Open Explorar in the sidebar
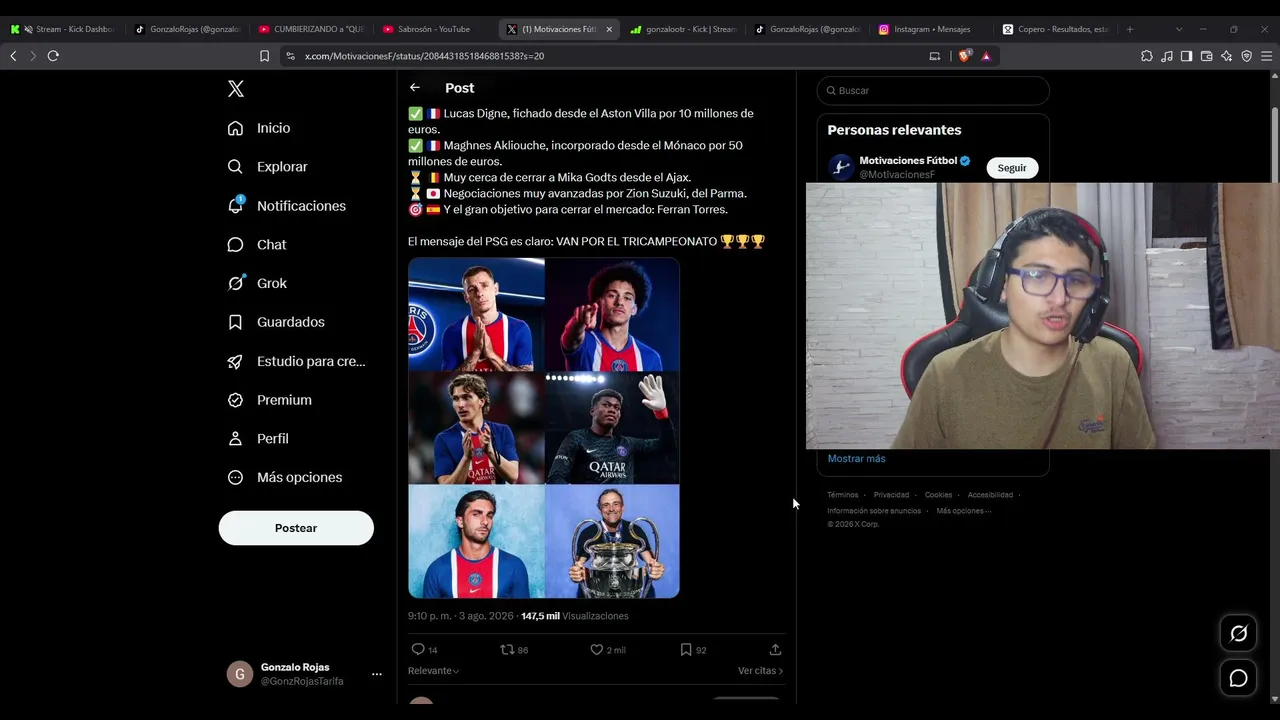This screenshot has width=1280, height=720. pos(267,167)
